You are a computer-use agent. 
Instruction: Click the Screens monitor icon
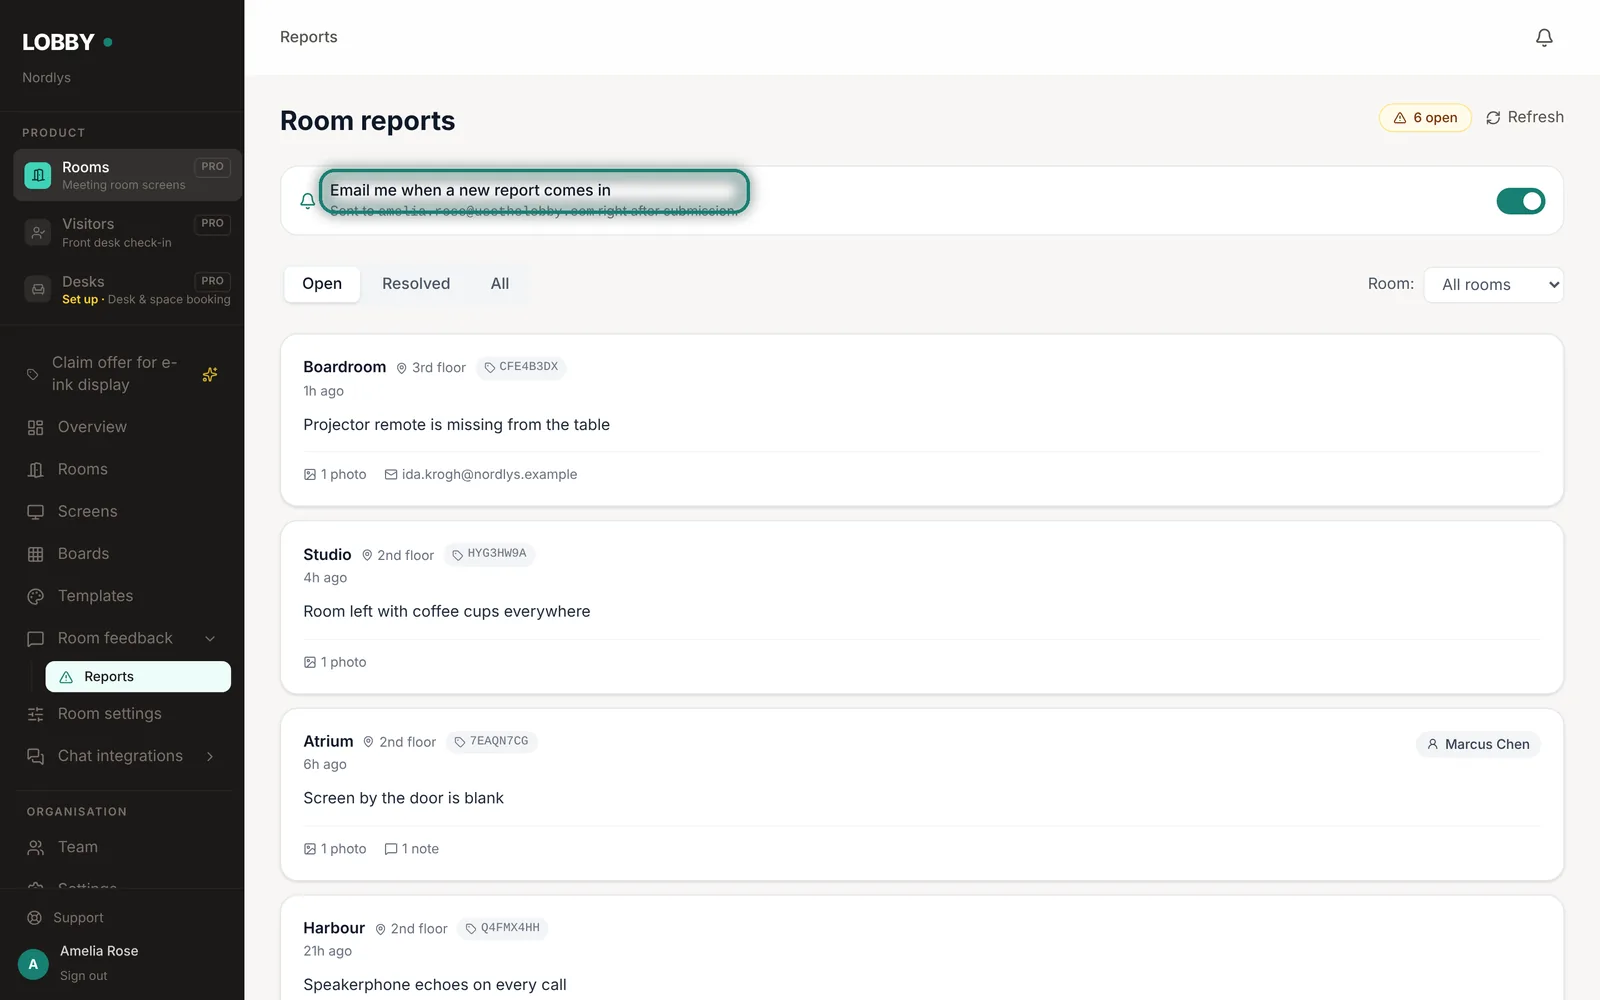pos(36,512)
